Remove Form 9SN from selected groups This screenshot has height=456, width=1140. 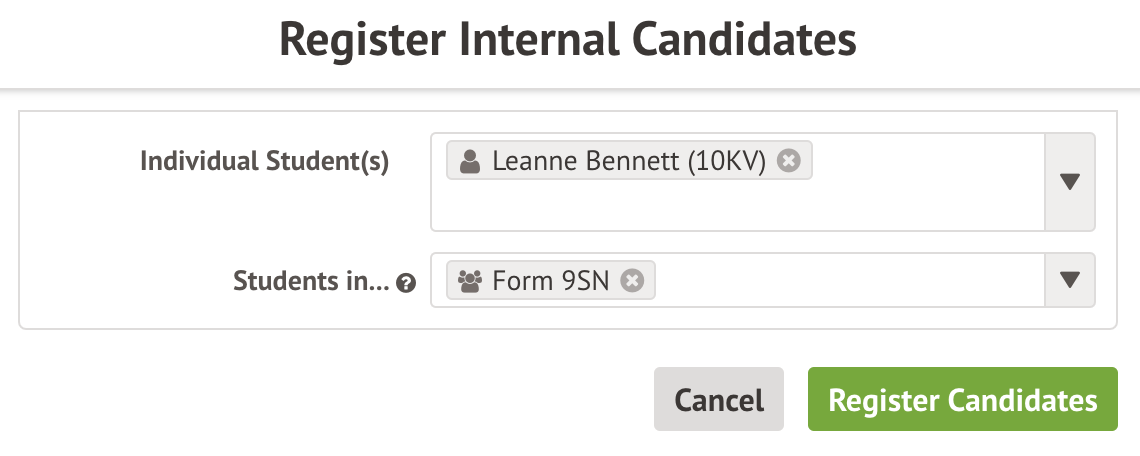[631, 281]
